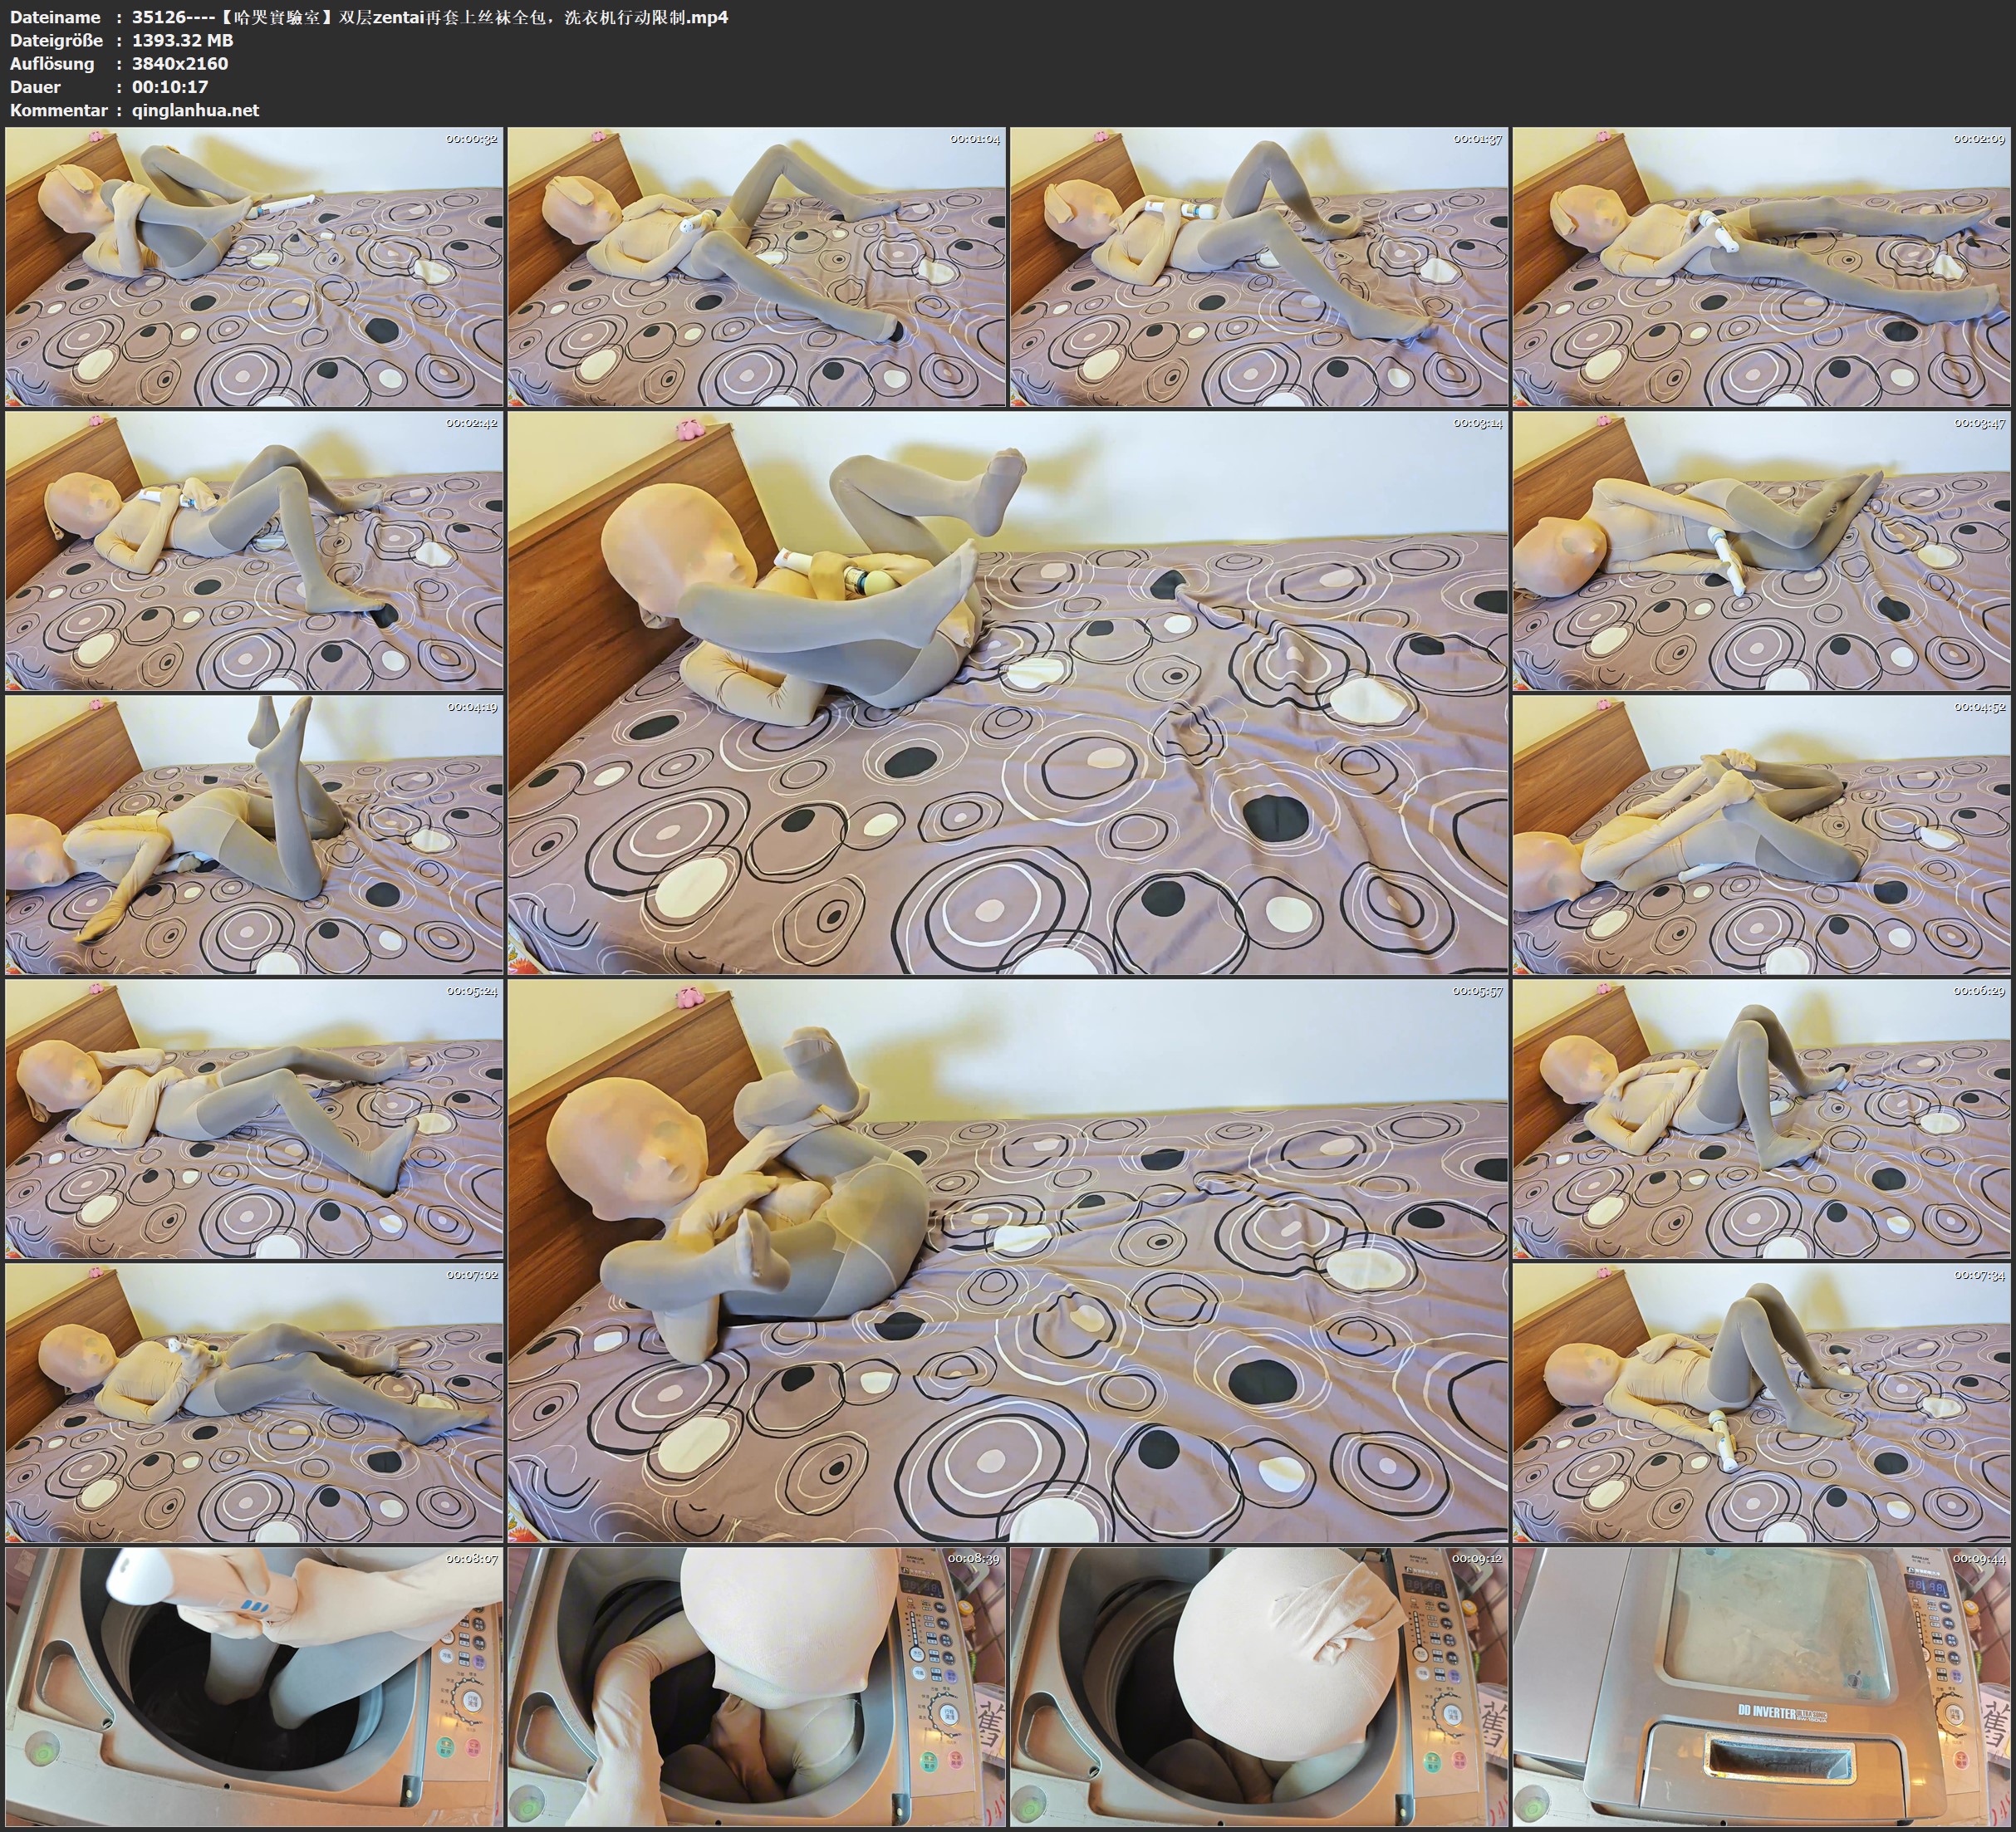Click the 00:10:17 duration value

170,87
